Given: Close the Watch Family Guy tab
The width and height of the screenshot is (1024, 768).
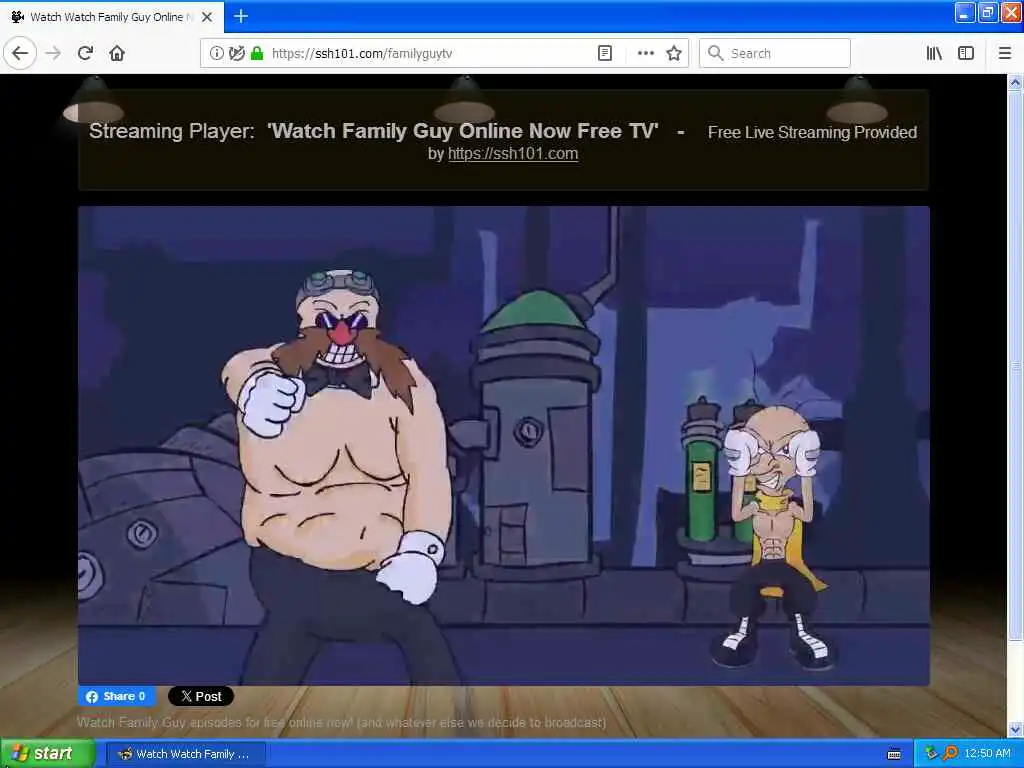Looking at the screenshot, I should (x=207, y=17).
